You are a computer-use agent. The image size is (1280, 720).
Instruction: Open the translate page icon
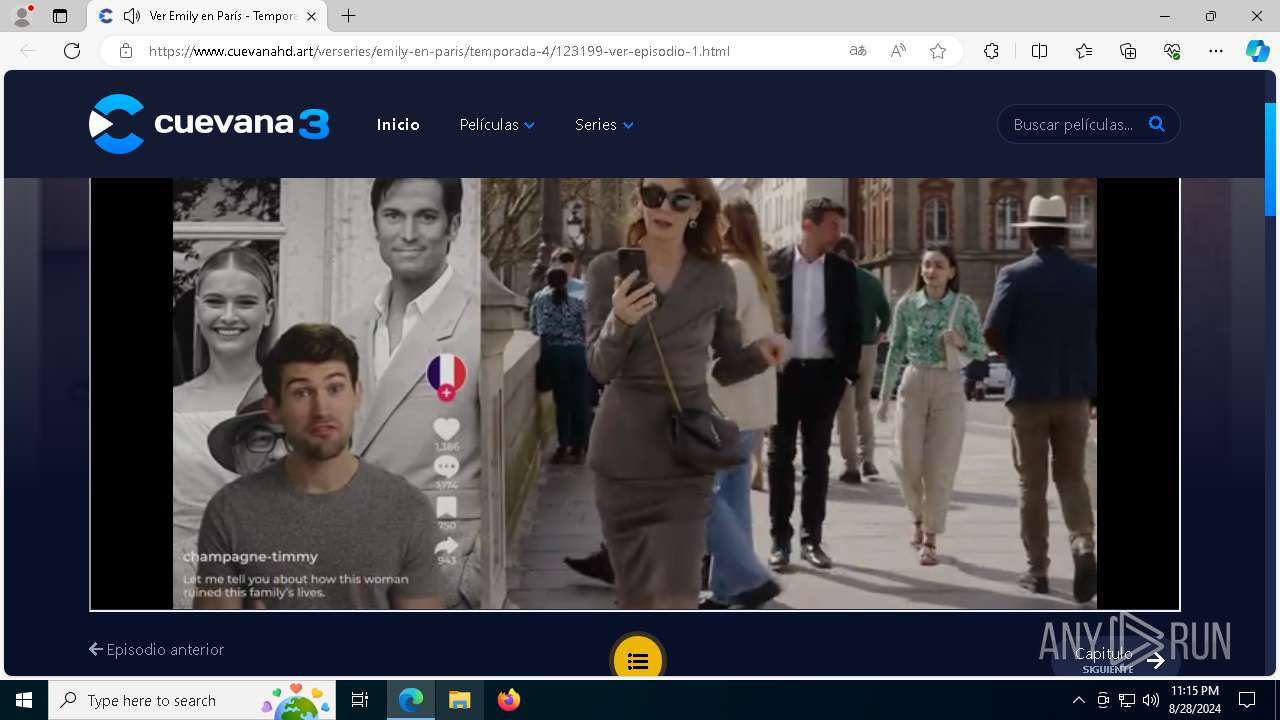(858, 51)
